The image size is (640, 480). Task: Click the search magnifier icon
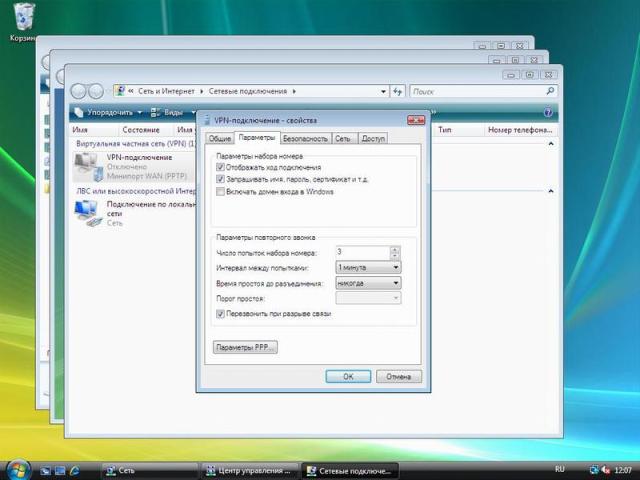550,91
